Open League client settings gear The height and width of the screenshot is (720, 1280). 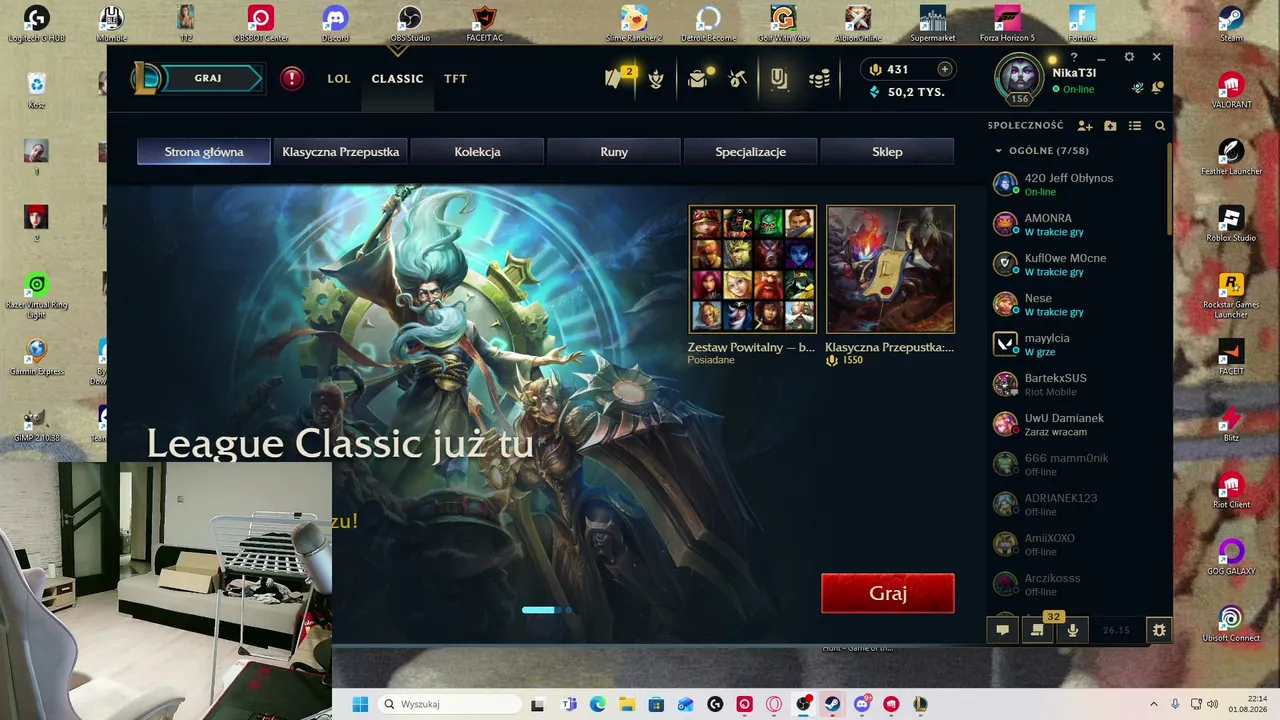[1129, 58]
